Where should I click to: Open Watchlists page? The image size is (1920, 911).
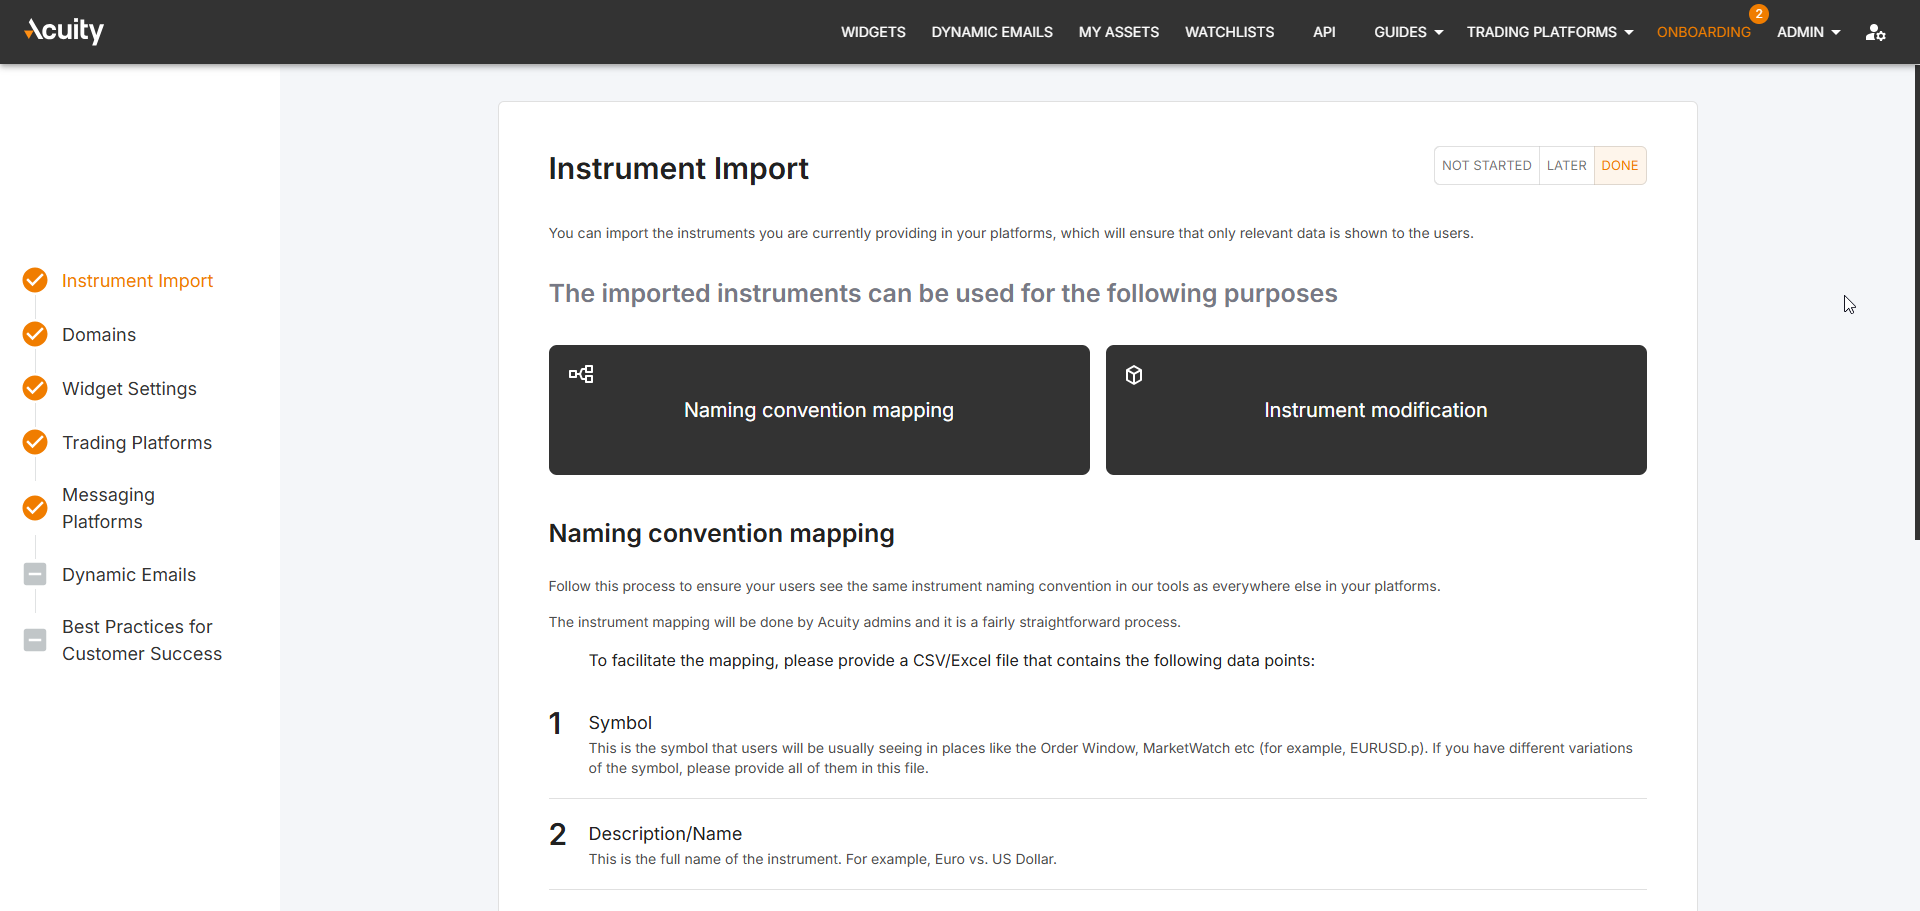click(x=1229, y=32)
